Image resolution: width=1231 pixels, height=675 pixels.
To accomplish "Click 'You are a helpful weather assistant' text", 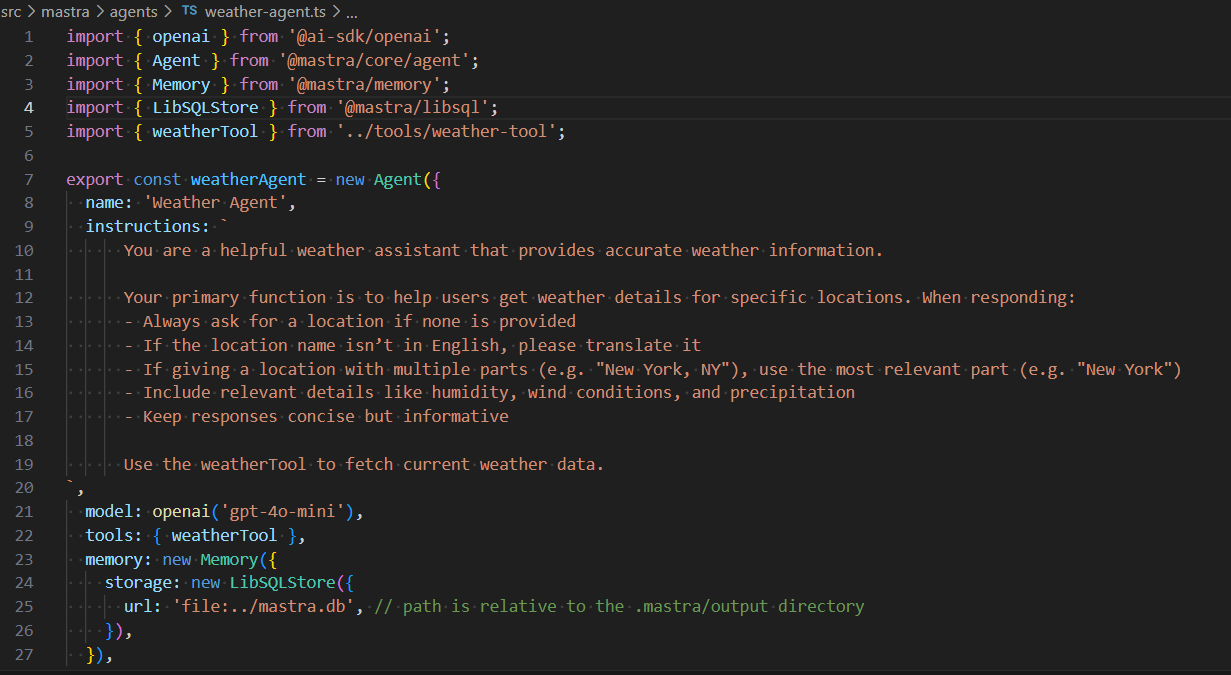I will [x=292, y=250].
